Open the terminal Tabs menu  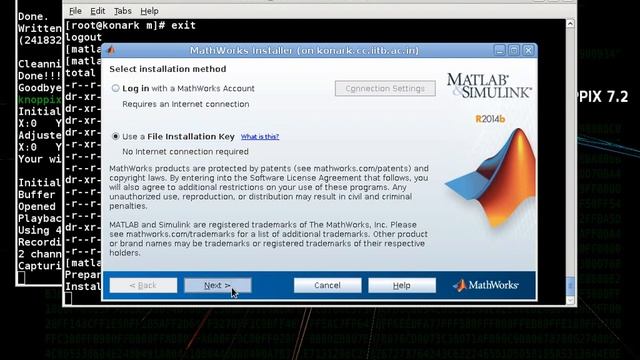click(x=122, y=11)
